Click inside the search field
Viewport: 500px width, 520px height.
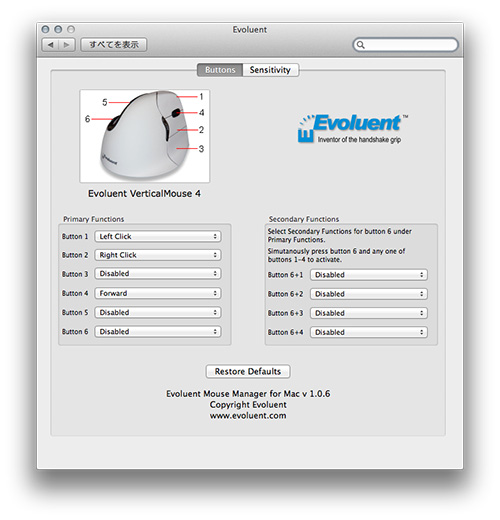tap(405, 45)
